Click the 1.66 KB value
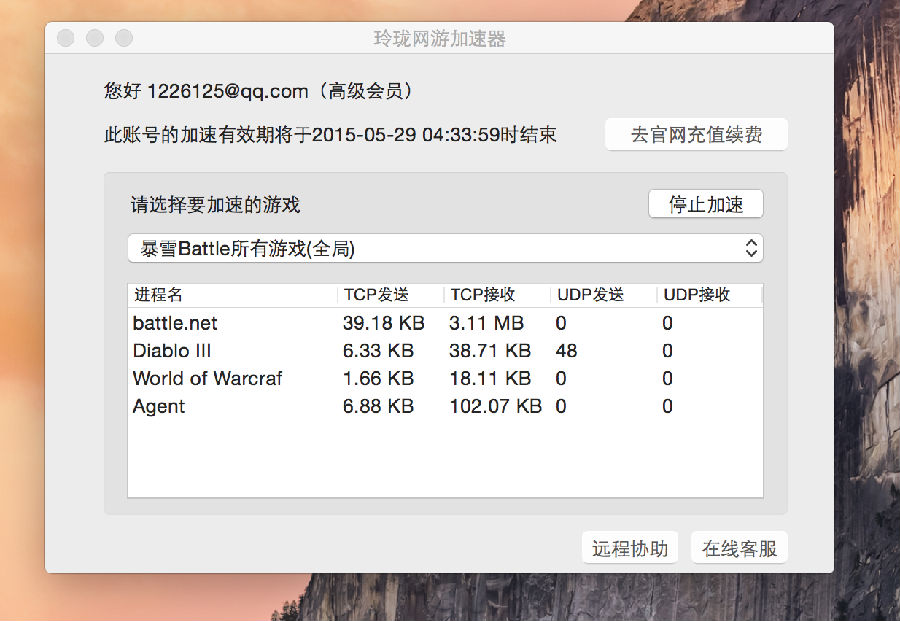This screenshot has height=621, width=900. tap(378, 378)
